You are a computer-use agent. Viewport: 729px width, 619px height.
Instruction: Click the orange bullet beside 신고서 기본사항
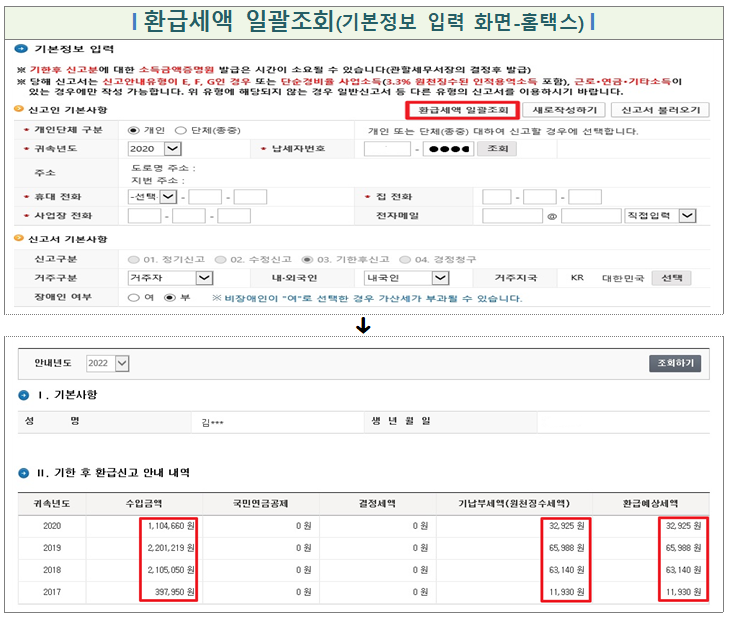(x=19, y=238)
